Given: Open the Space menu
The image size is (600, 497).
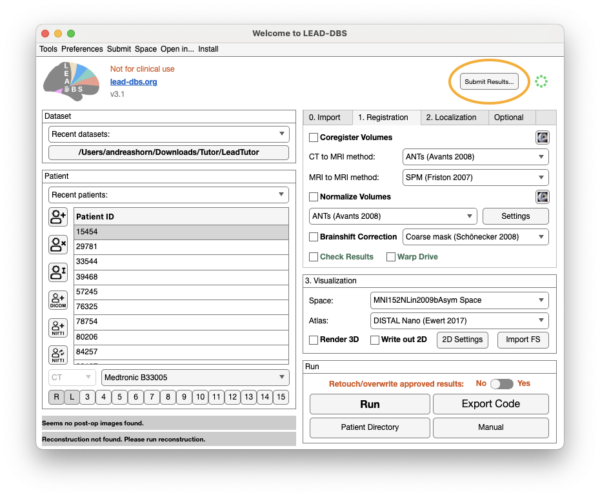Looking at the screenshot, I should [146, 49].
